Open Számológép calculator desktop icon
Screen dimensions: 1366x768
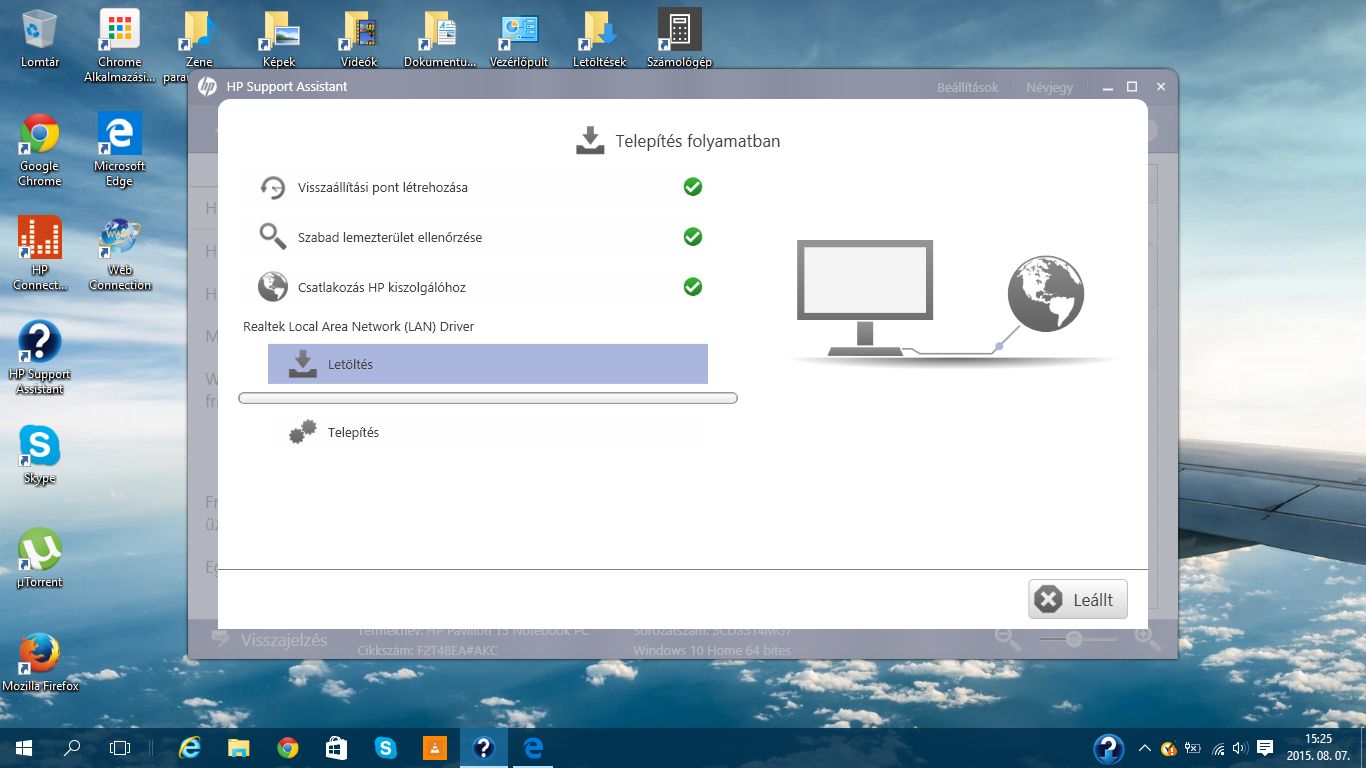(x=680, y=39)
